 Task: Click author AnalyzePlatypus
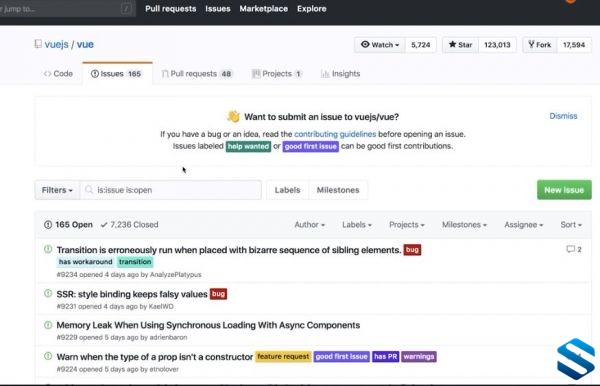click(176, 275)
